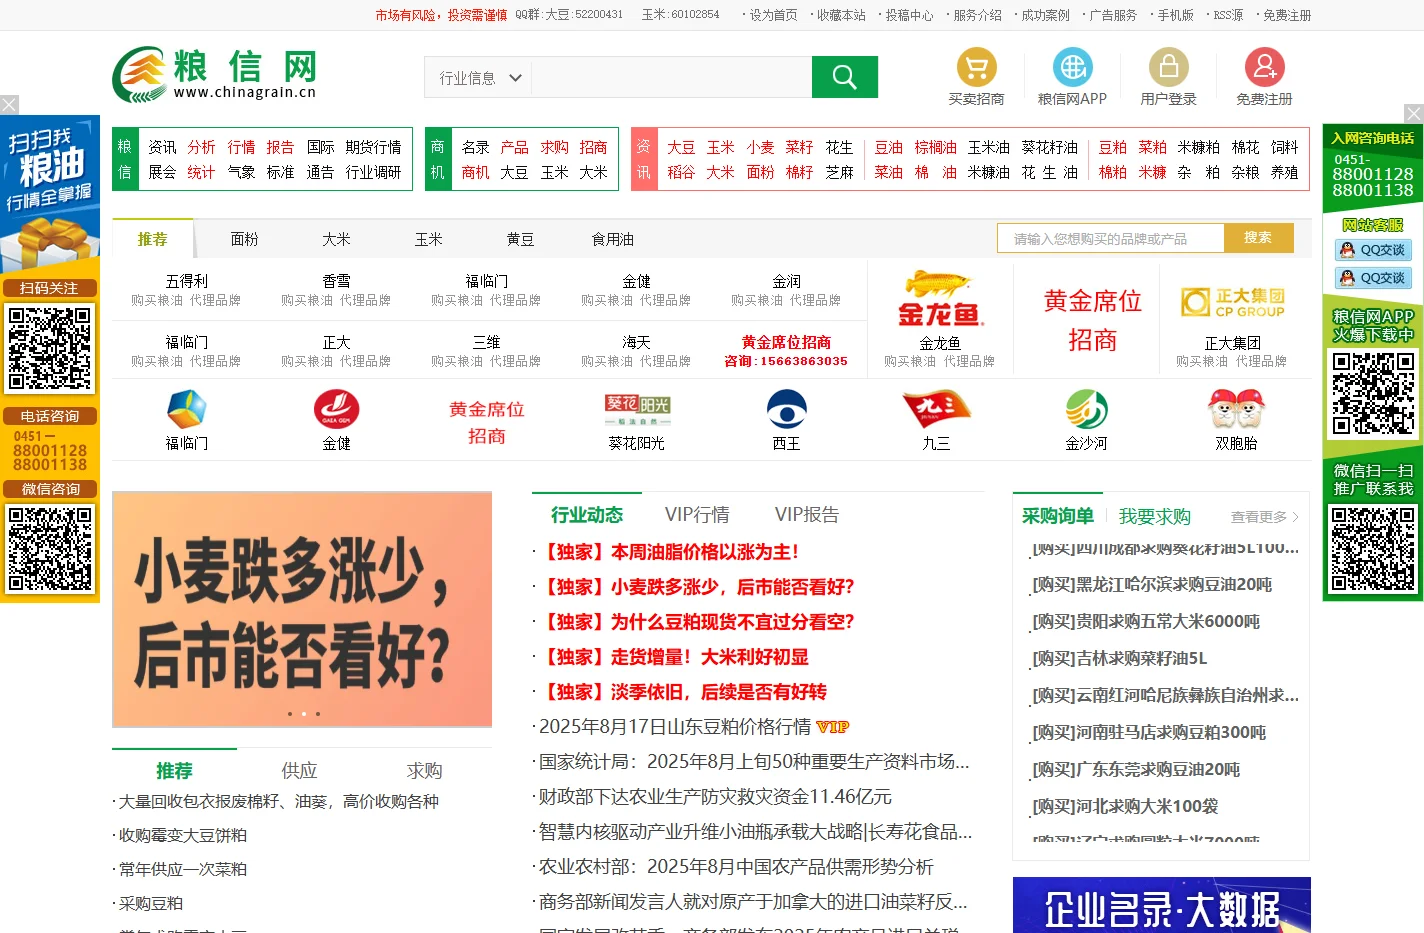Switch to the 求购 tab under banner

pos(424,770)
